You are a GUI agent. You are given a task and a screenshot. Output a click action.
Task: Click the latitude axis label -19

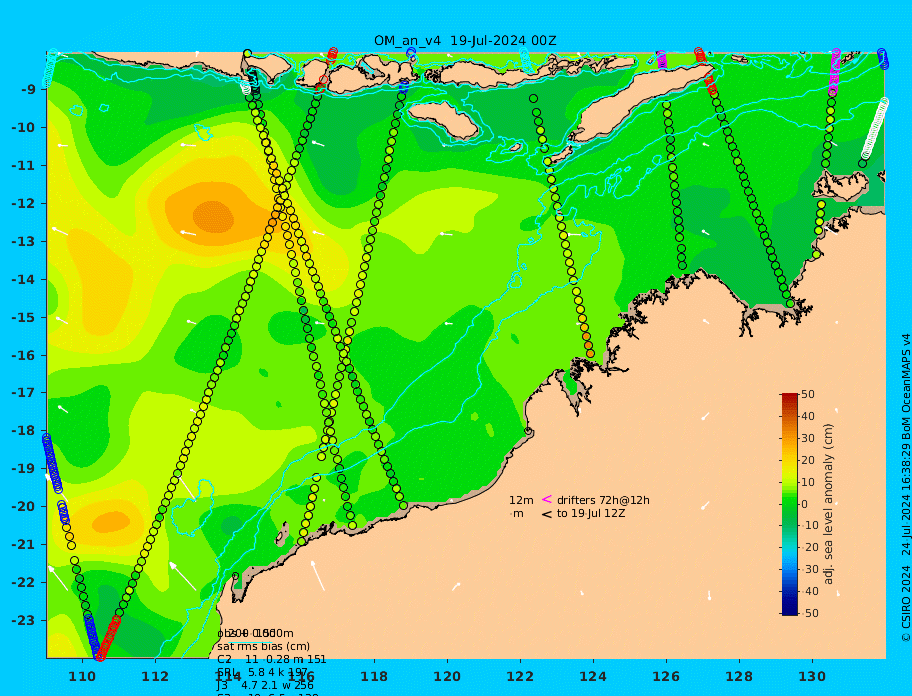(23, 469)
